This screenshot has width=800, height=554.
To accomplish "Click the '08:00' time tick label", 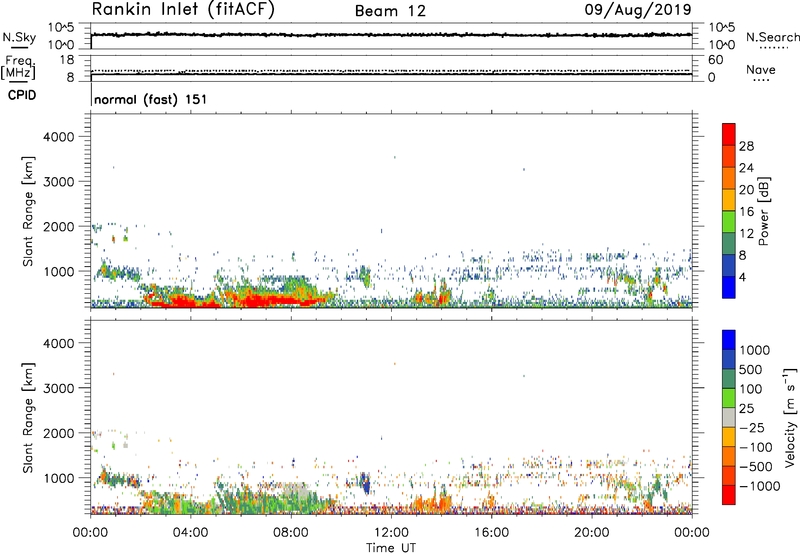I will click(x=291, y=533).
